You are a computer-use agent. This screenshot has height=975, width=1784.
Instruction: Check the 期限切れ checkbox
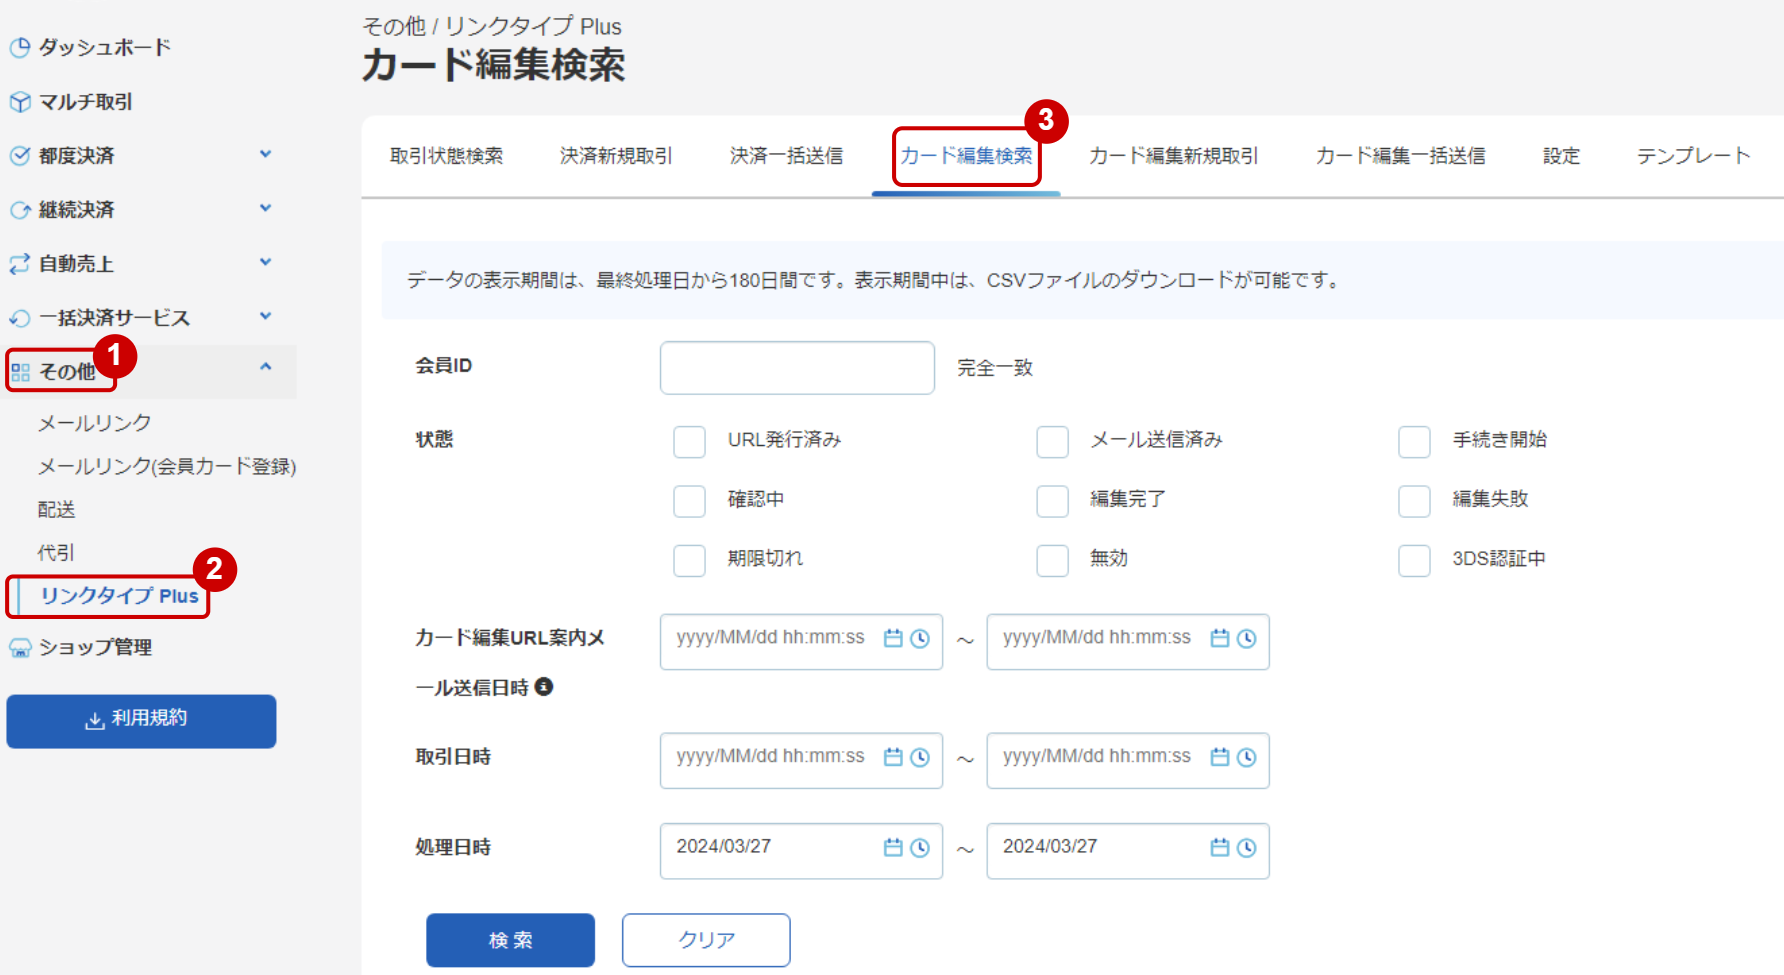pyautogui.click(x=690, y=560)
